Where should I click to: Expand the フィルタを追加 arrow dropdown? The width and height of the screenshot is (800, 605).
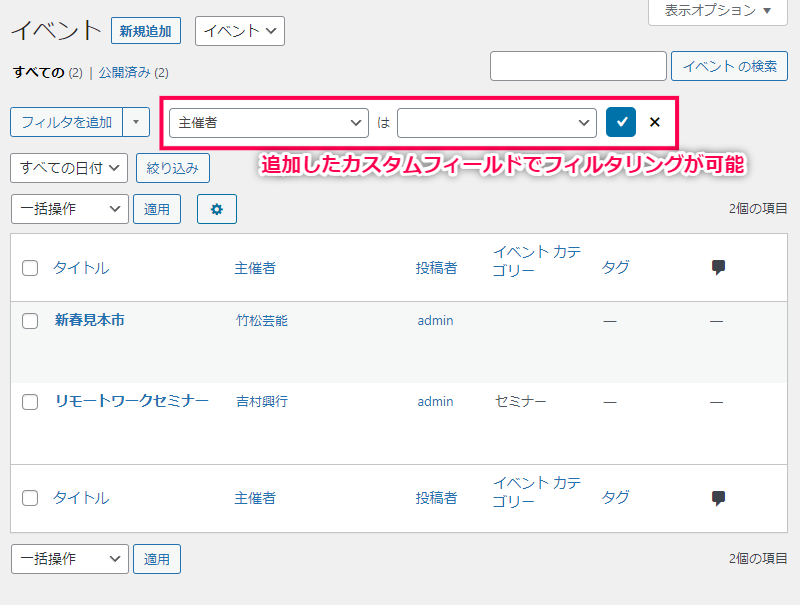pos(136,122)
